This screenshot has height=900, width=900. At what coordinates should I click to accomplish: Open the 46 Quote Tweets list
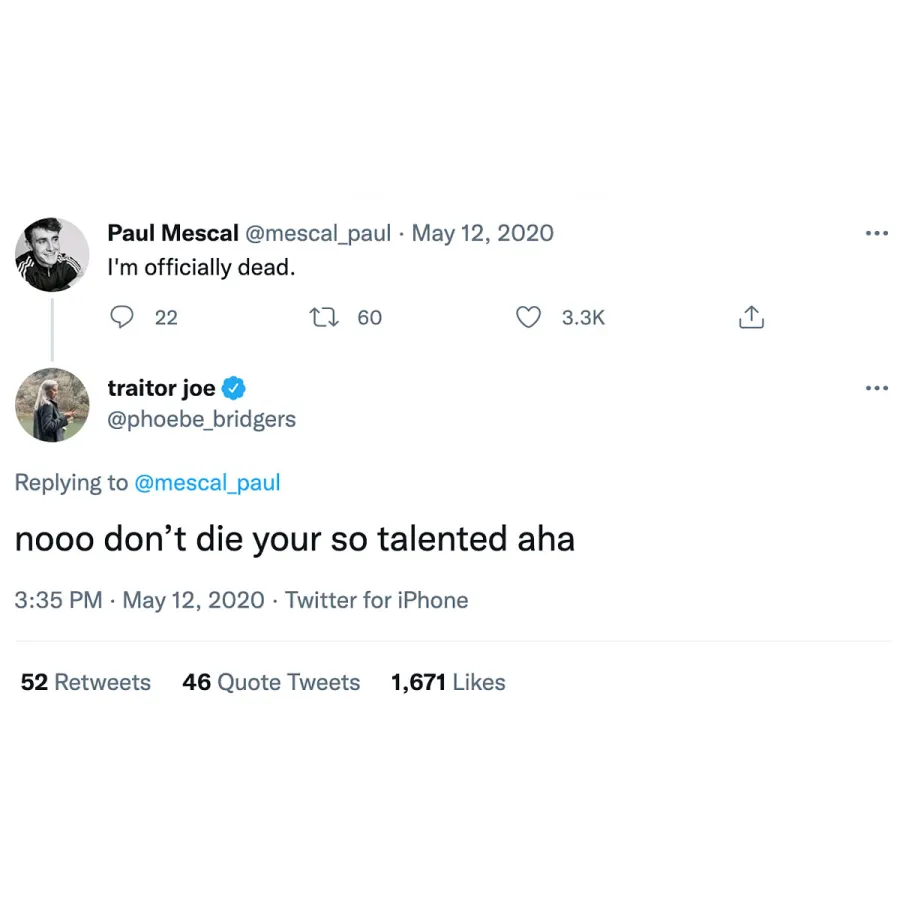(270, 682)
